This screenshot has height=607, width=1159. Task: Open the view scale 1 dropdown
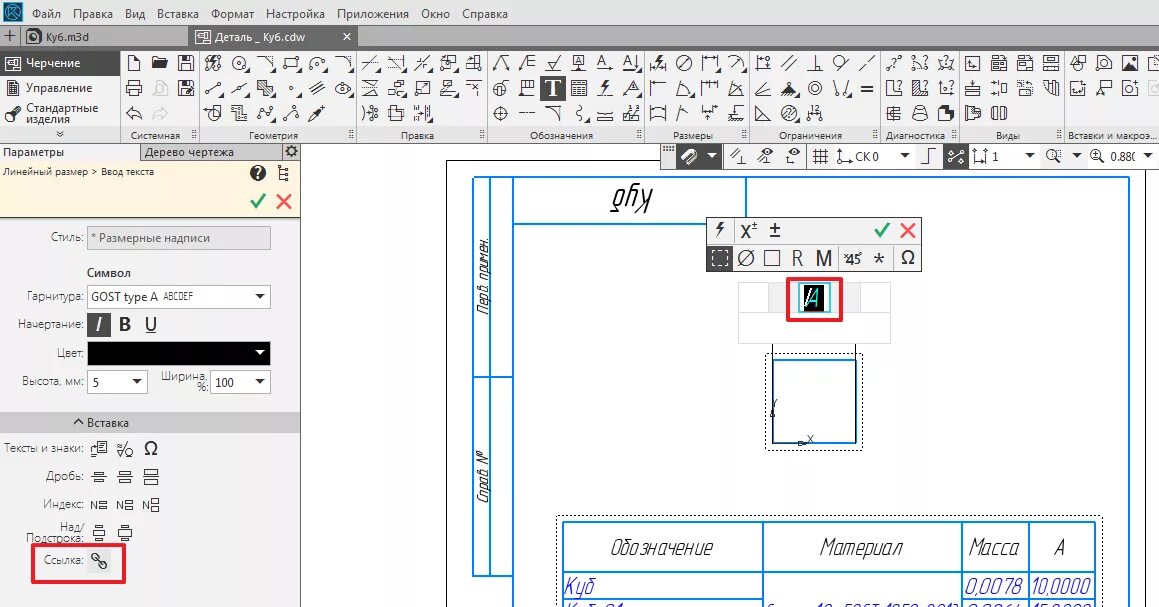point(1030,156)
